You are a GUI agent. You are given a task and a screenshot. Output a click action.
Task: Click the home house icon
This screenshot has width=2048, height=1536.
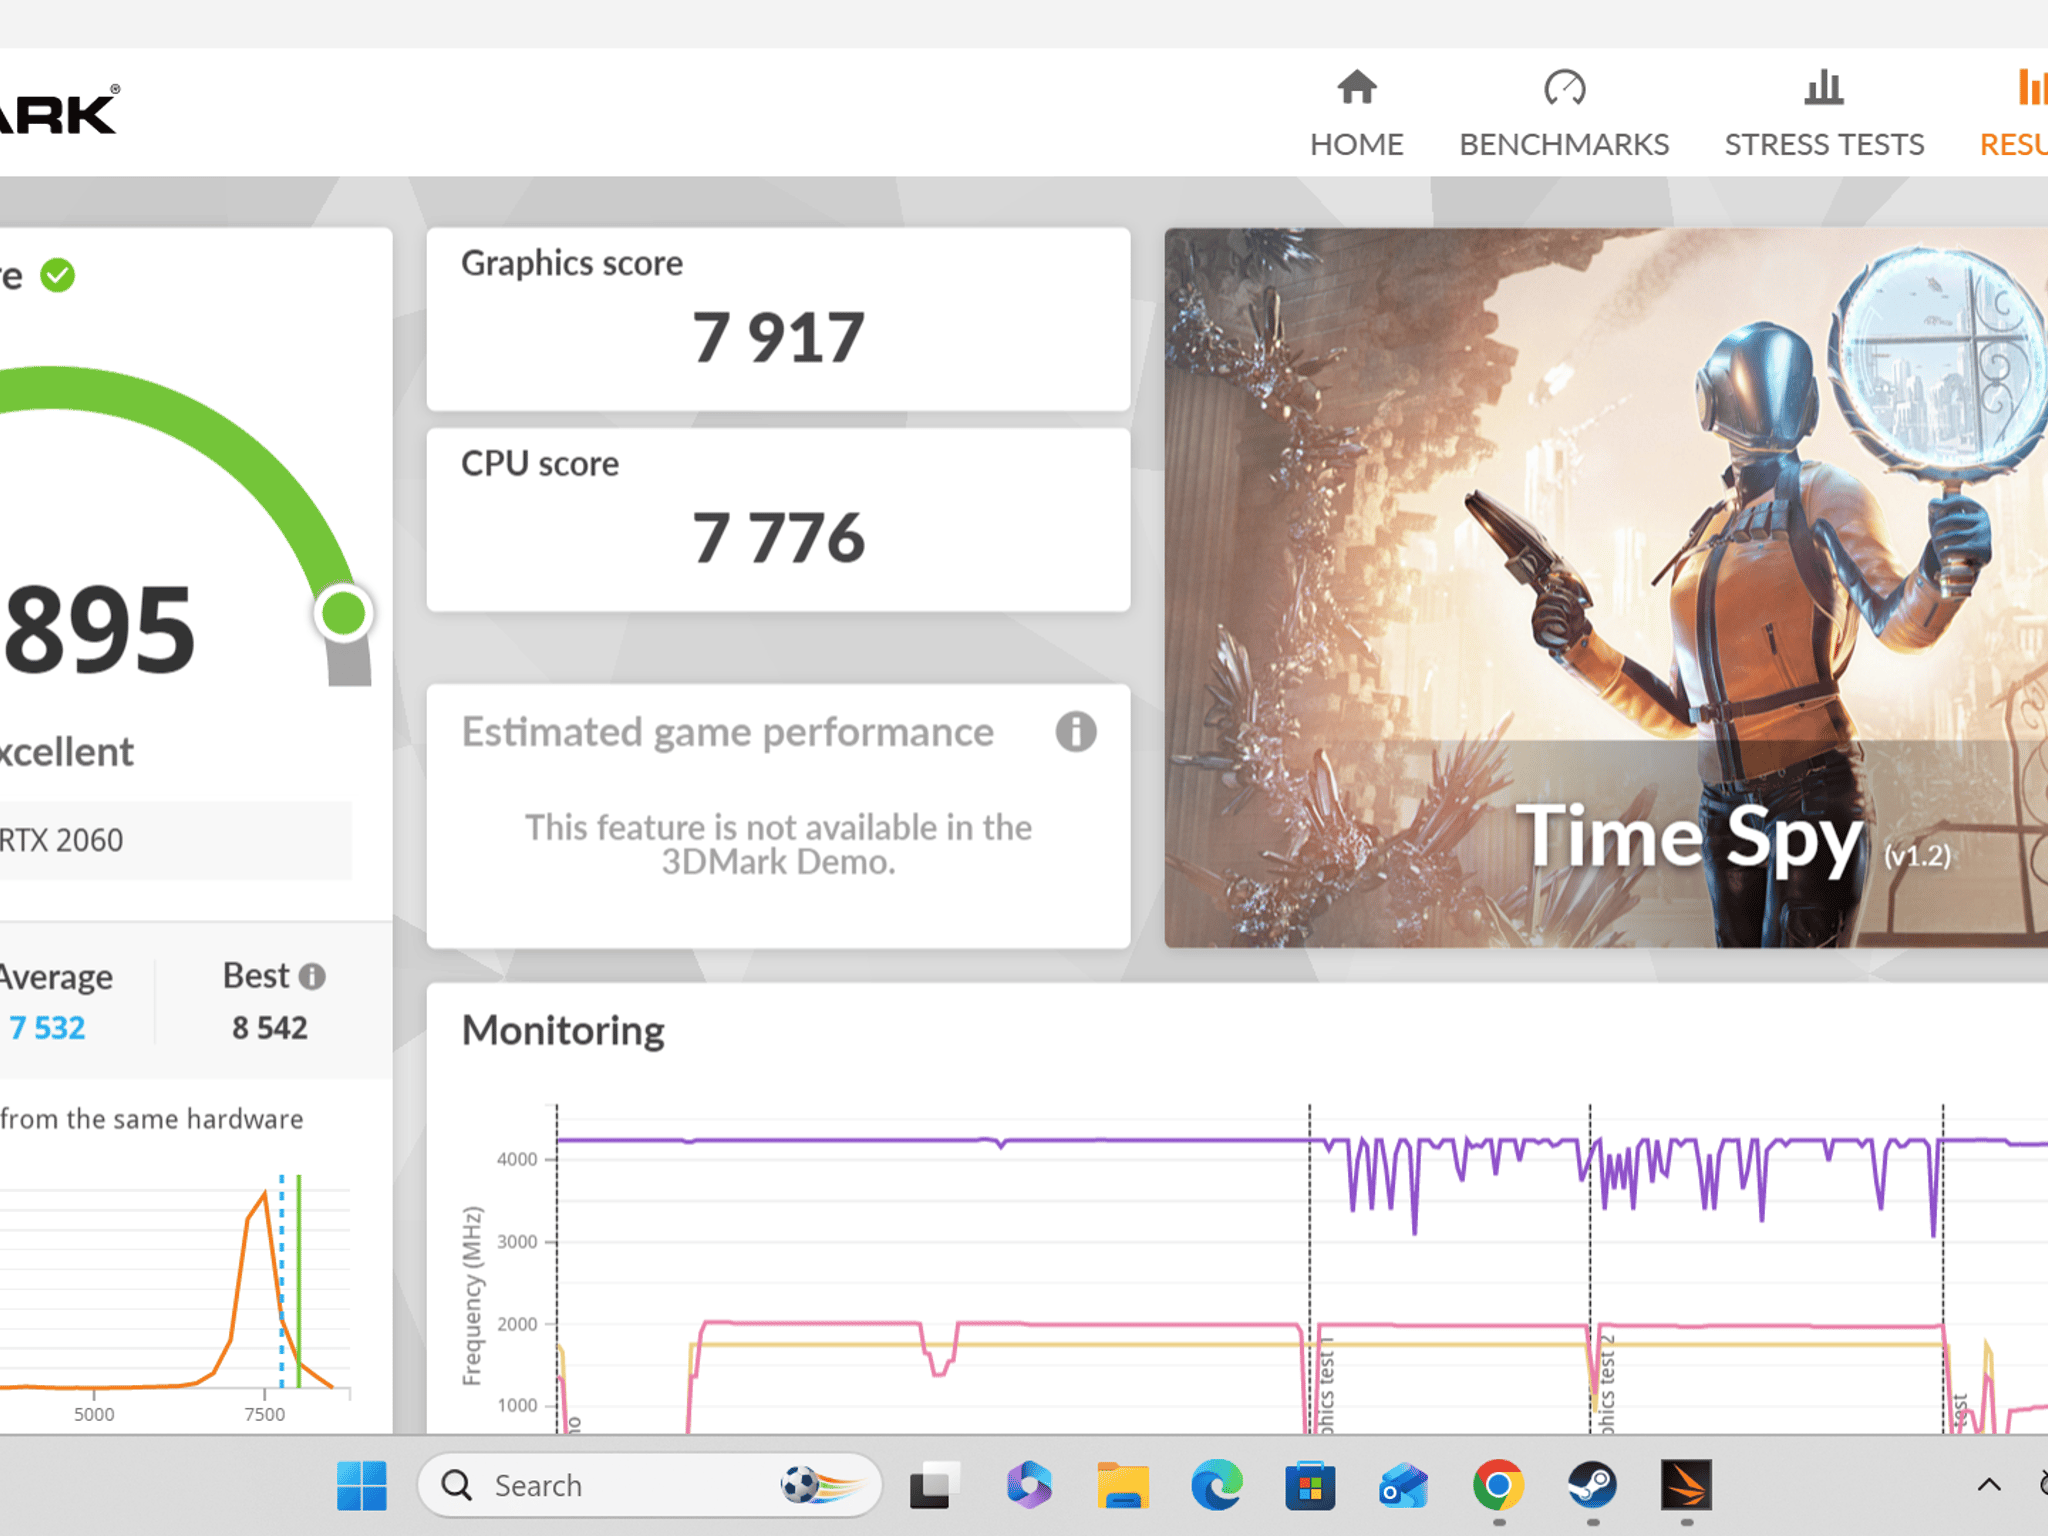click(1357, 88)
